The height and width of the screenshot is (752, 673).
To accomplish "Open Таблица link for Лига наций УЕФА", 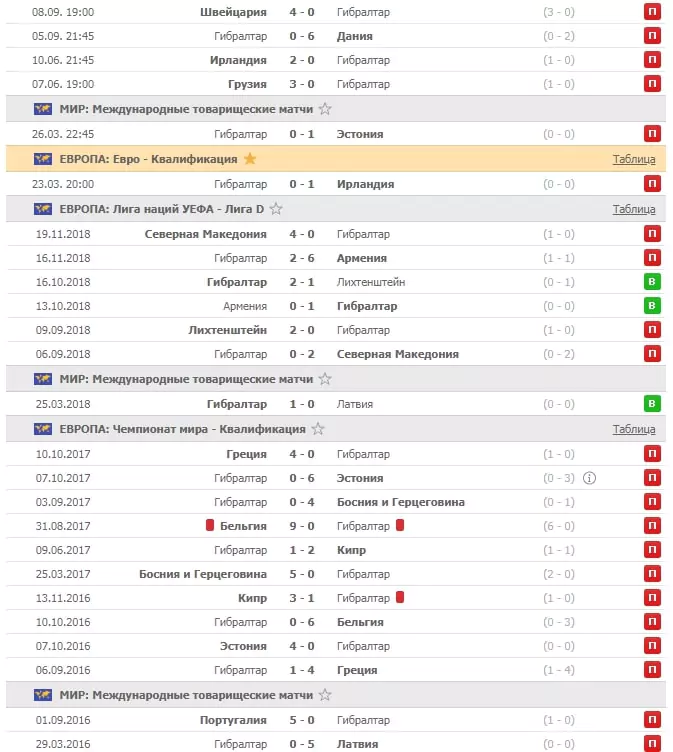I will coord(634,209).
